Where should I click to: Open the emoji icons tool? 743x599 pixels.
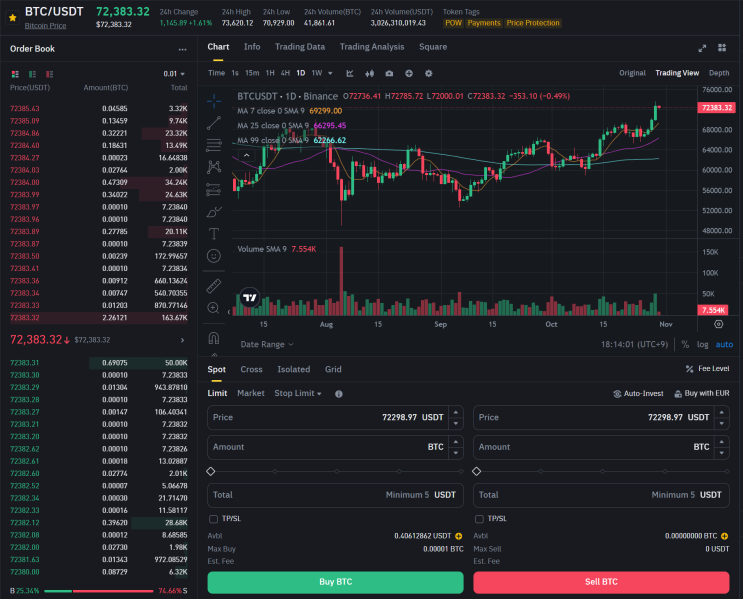214,256
